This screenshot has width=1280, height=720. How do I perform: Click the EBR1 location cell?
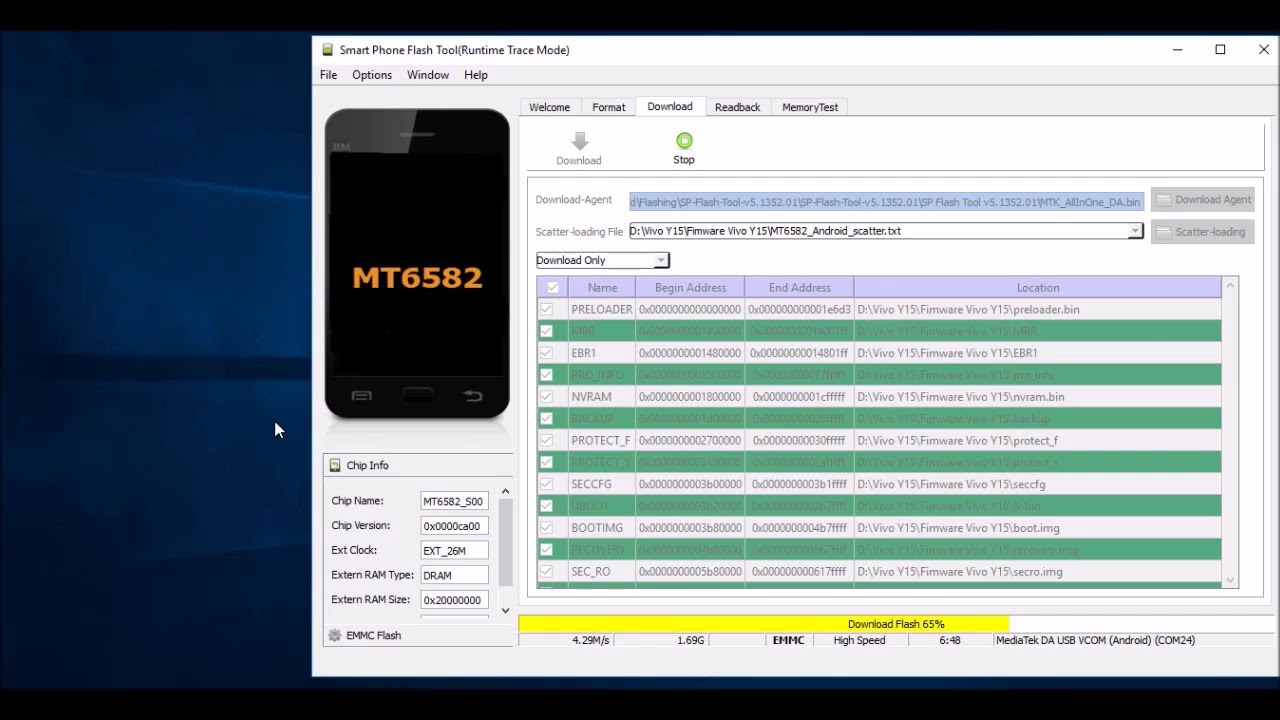pyautogui.click(x=1038, y=353)
